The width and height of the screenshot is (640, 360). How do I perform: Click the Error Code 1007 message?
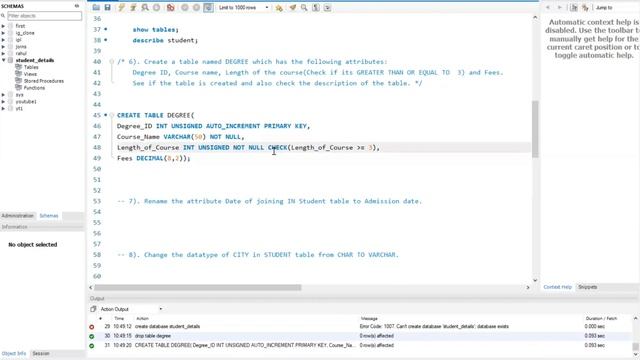pos(434,327)
